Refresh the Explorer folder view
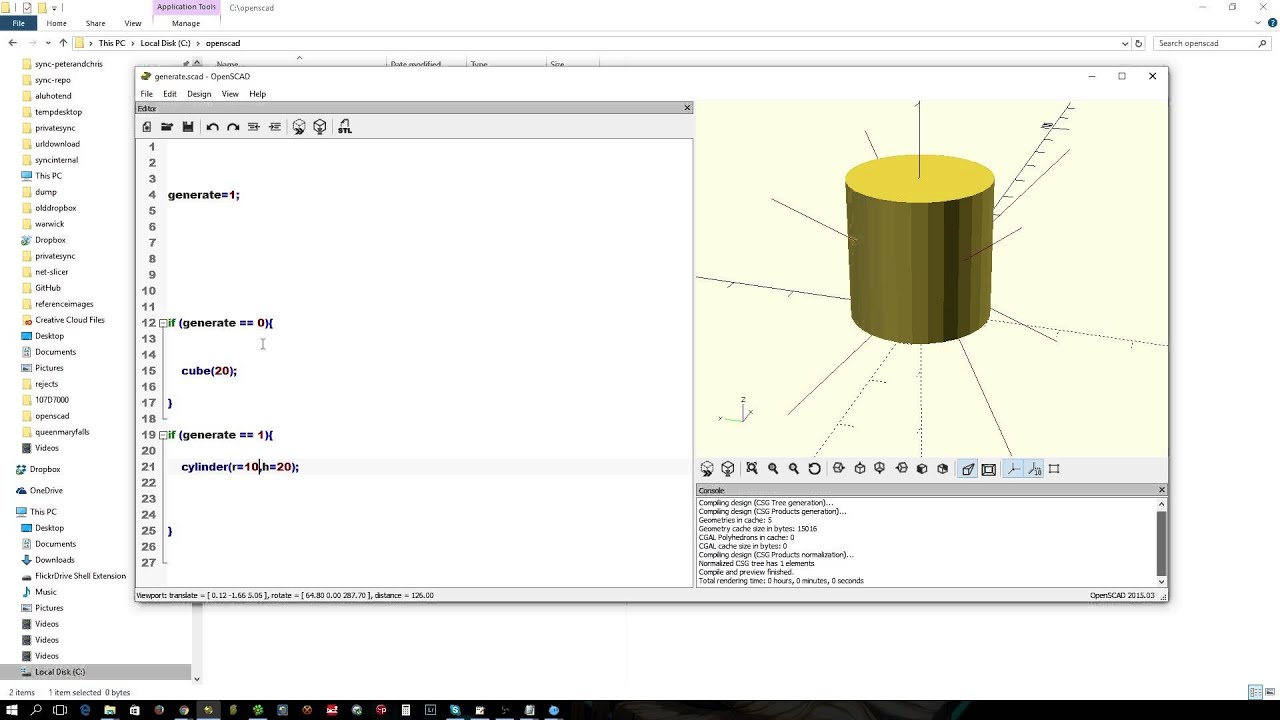The image size is (1280, 720). pyautogui.click(x=1138, y=43)
